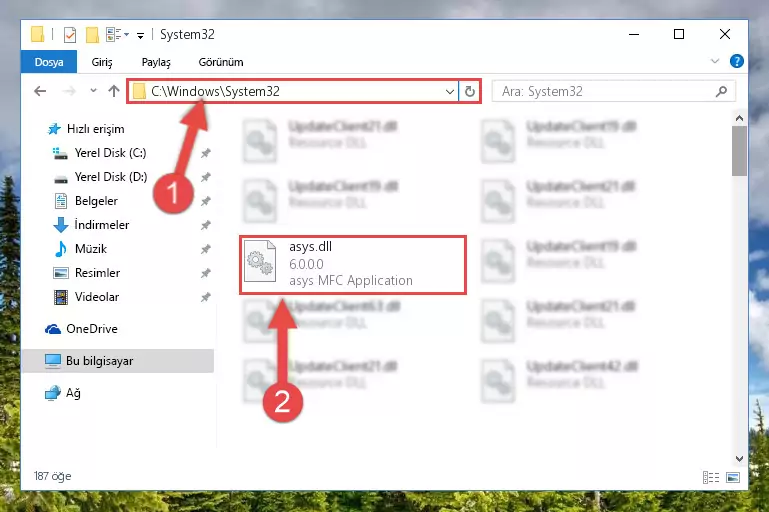Click the pin icon next to Müzik
The width and height of the screenshot is (769, 512).
(205, 249)
